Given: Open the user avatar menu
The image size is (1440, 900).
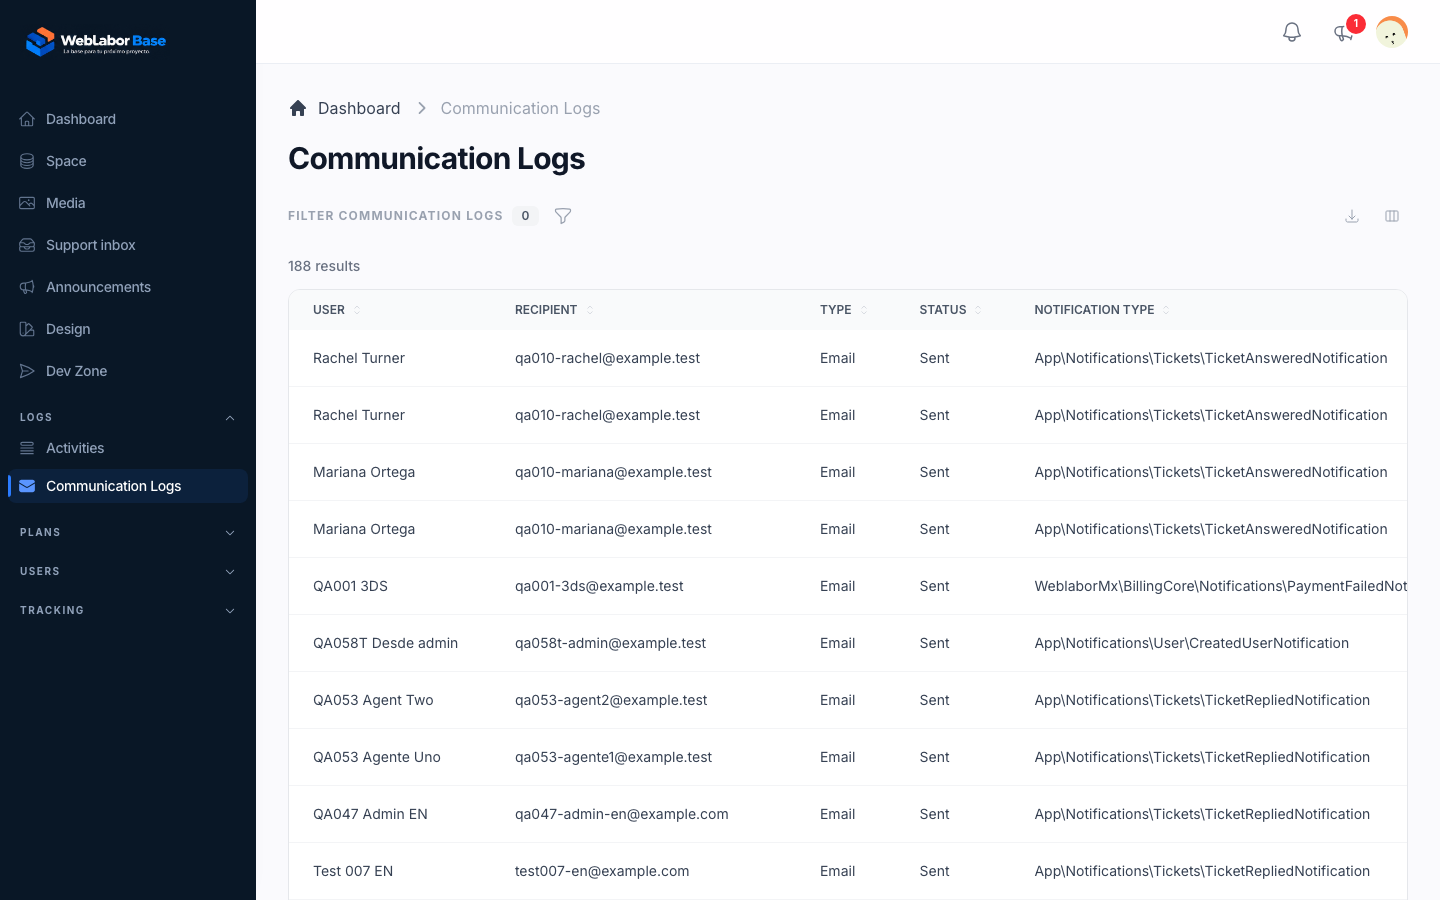Looking at the screenshot, I should pyautogui.click(x=1392, y=32).
